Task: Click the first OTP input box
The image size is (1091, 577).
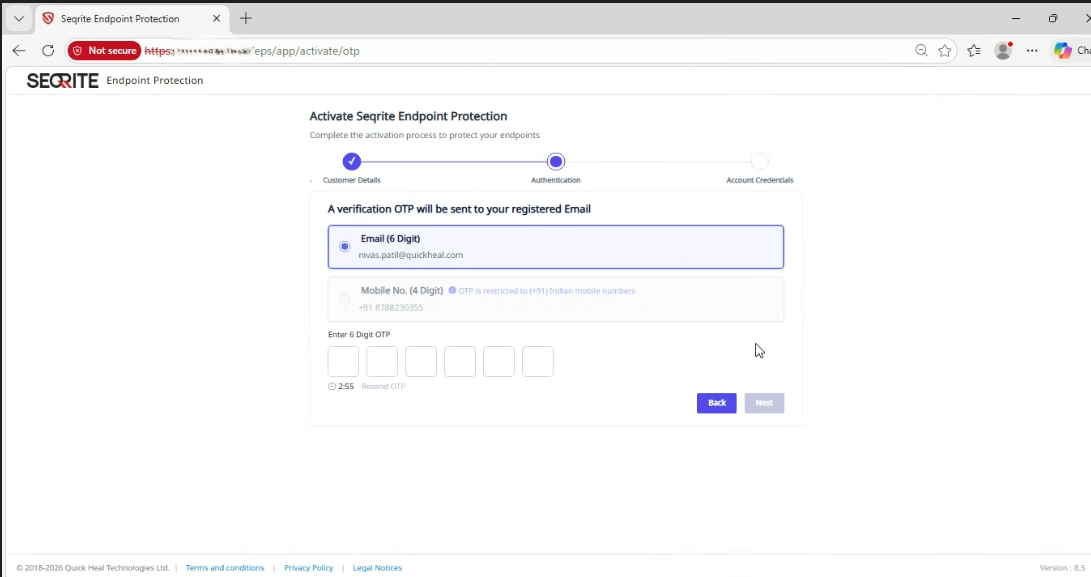Action: (343, 361)
